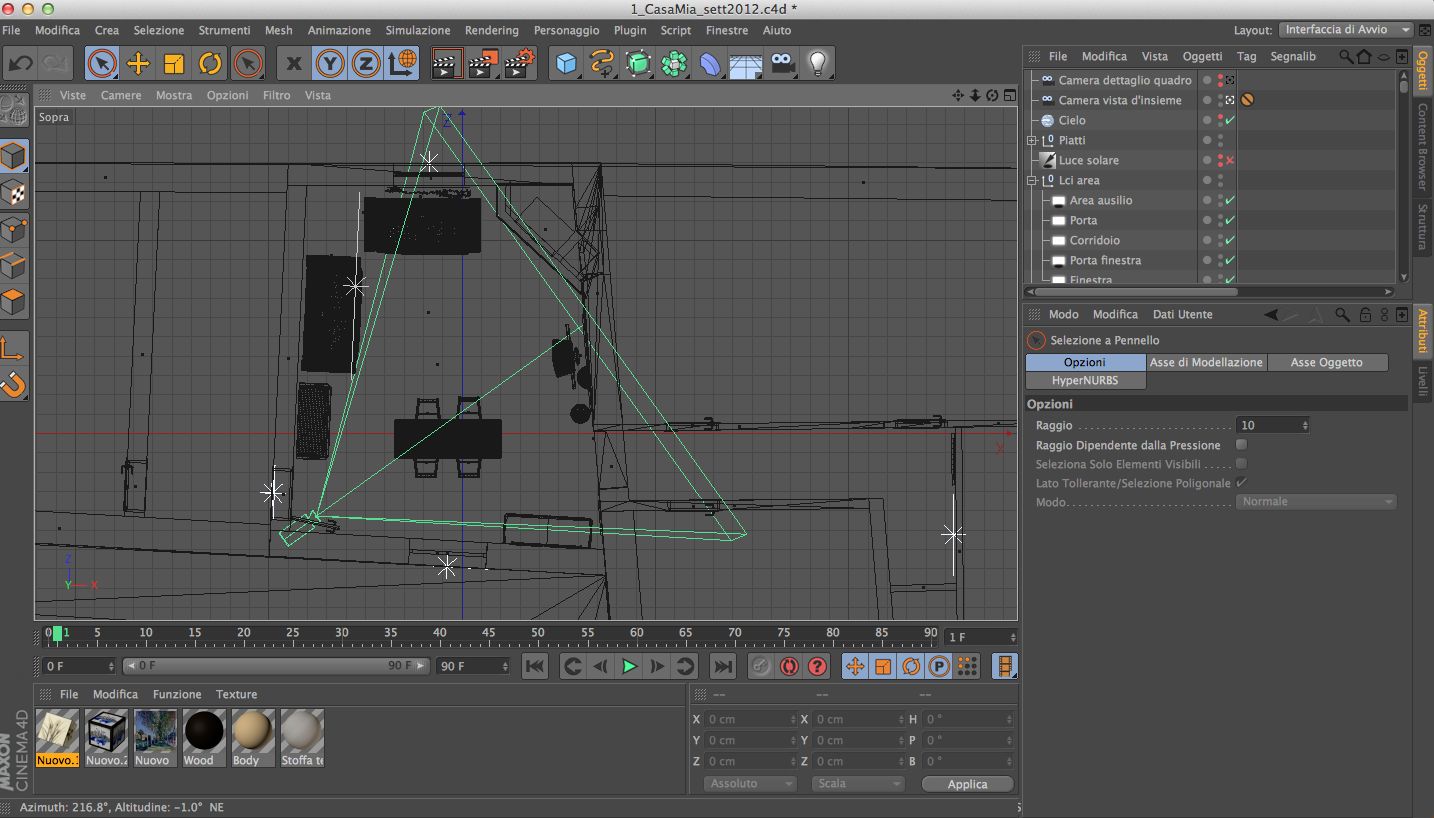Open Render Settings clapperboard icon

(518, 64)
